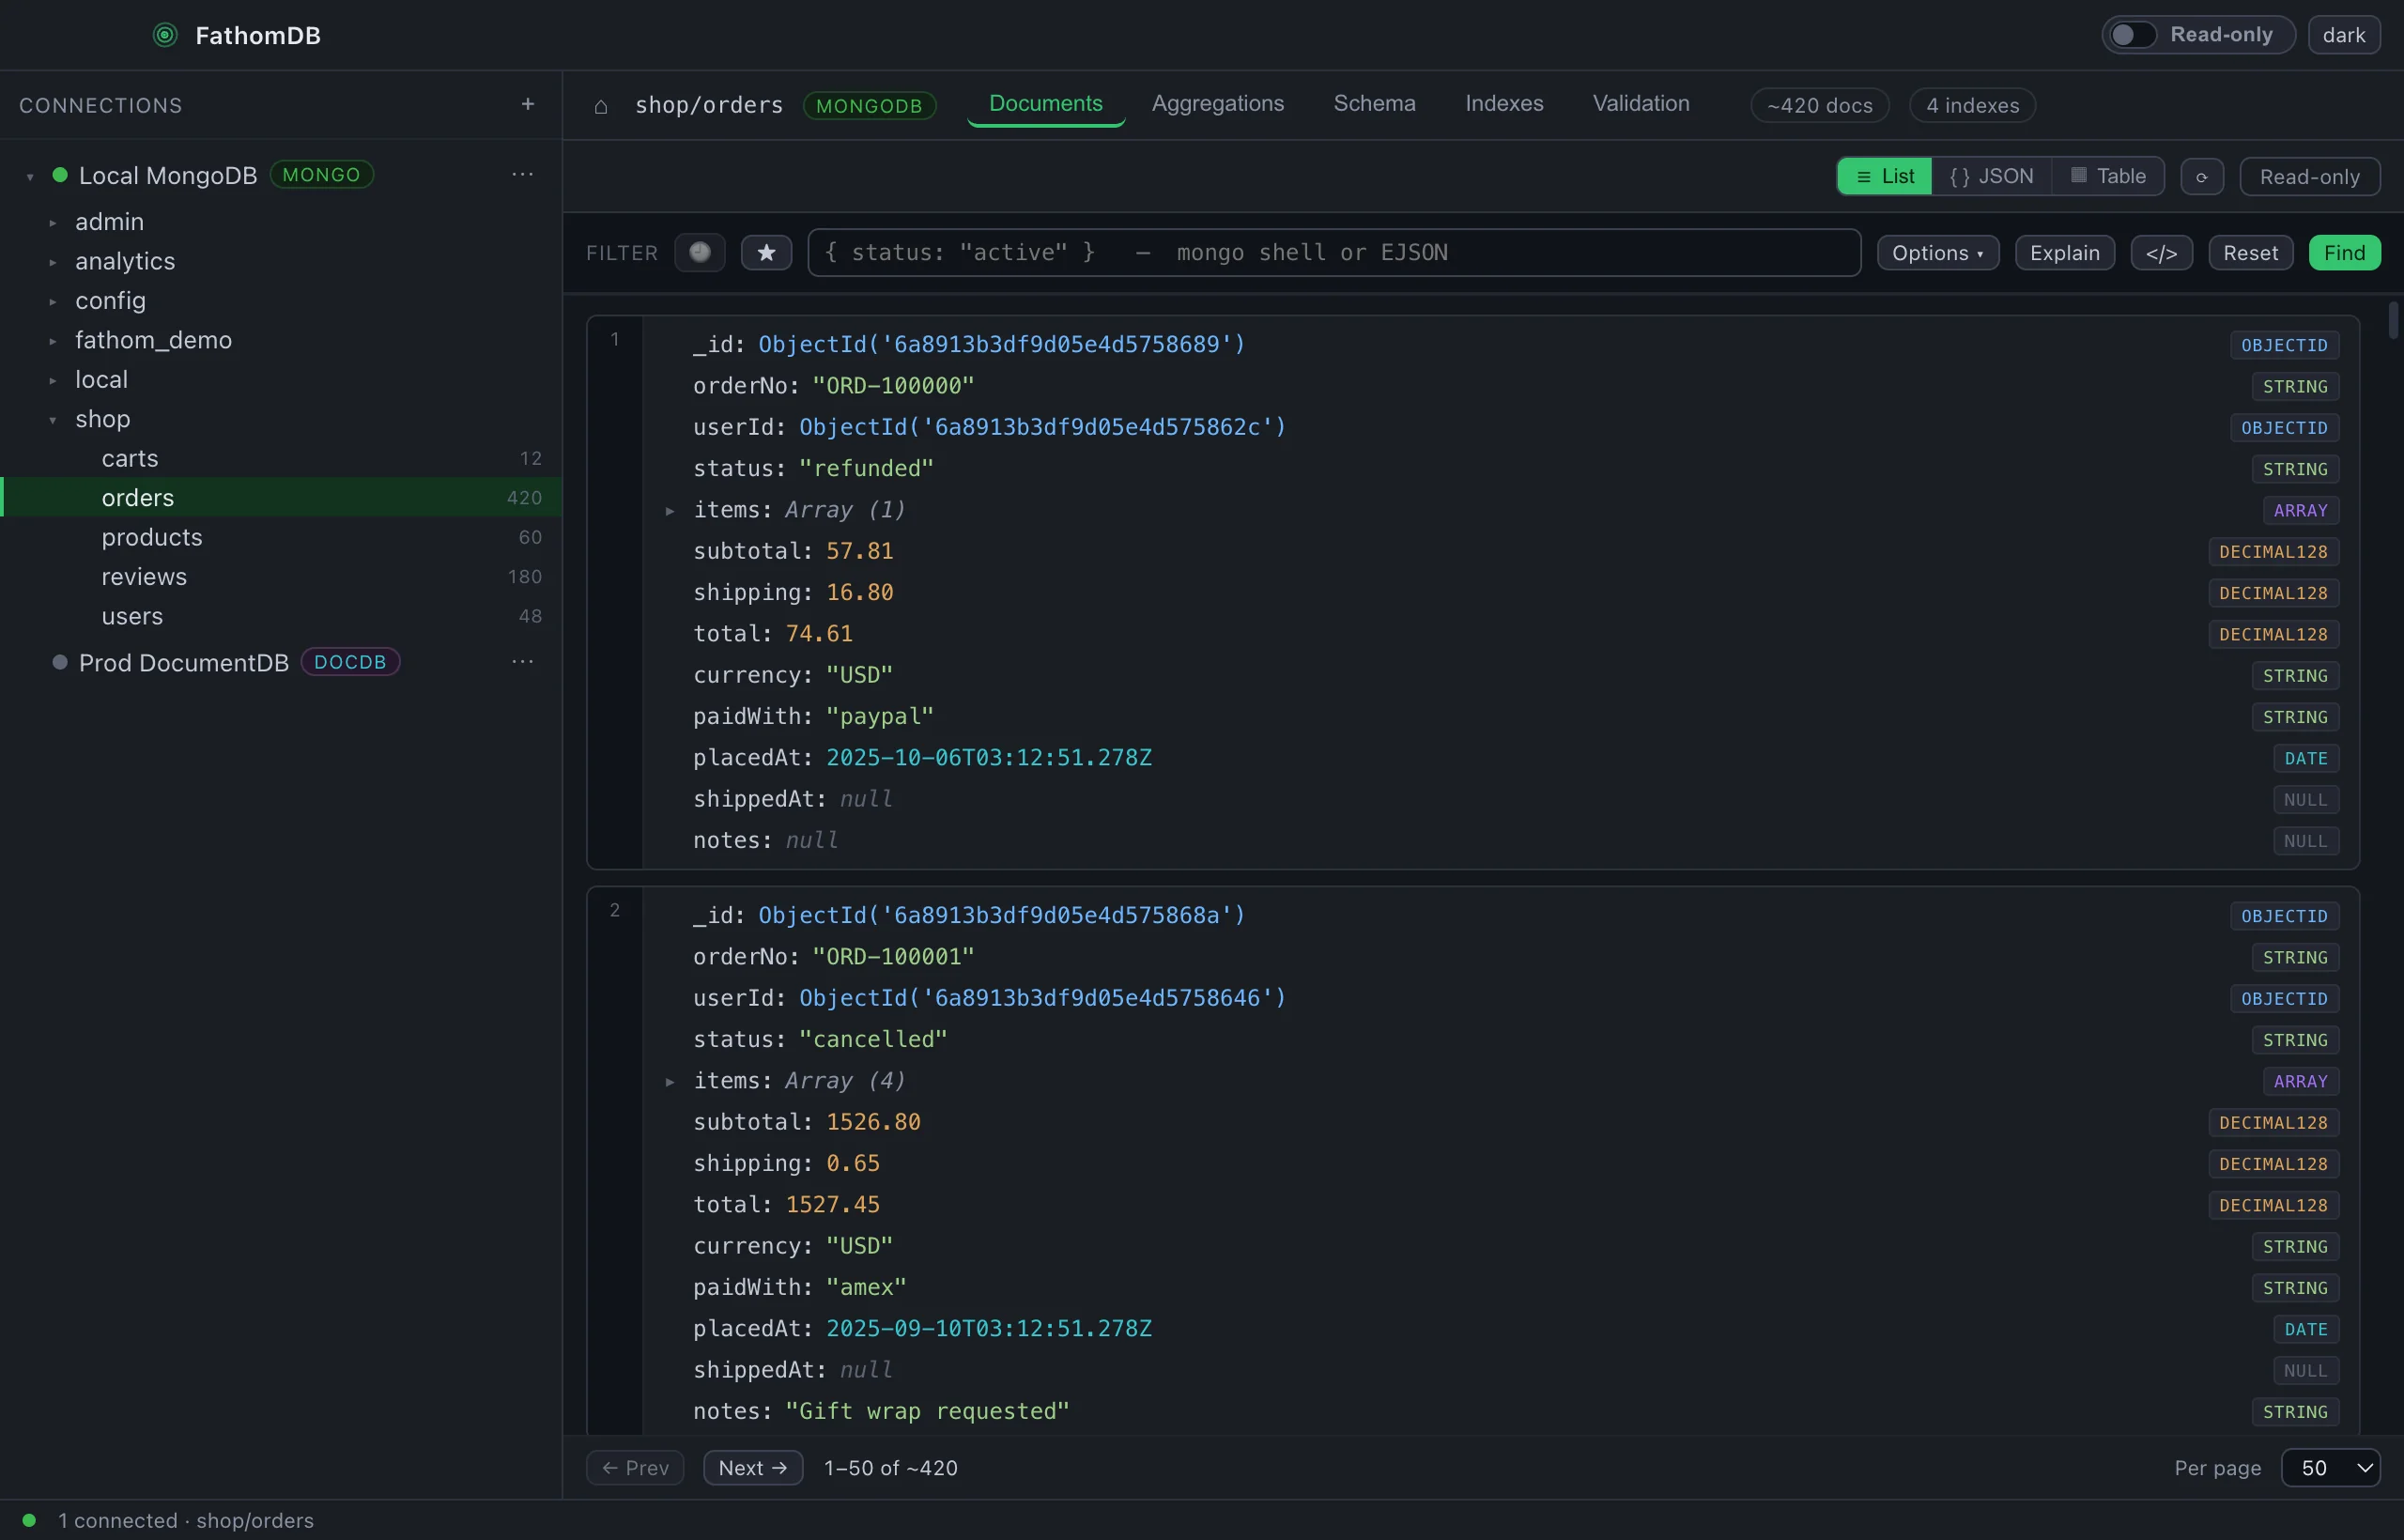Screen dimensions: 2404x1540
Task: Open saved filters star button
Action: [766, 252]
